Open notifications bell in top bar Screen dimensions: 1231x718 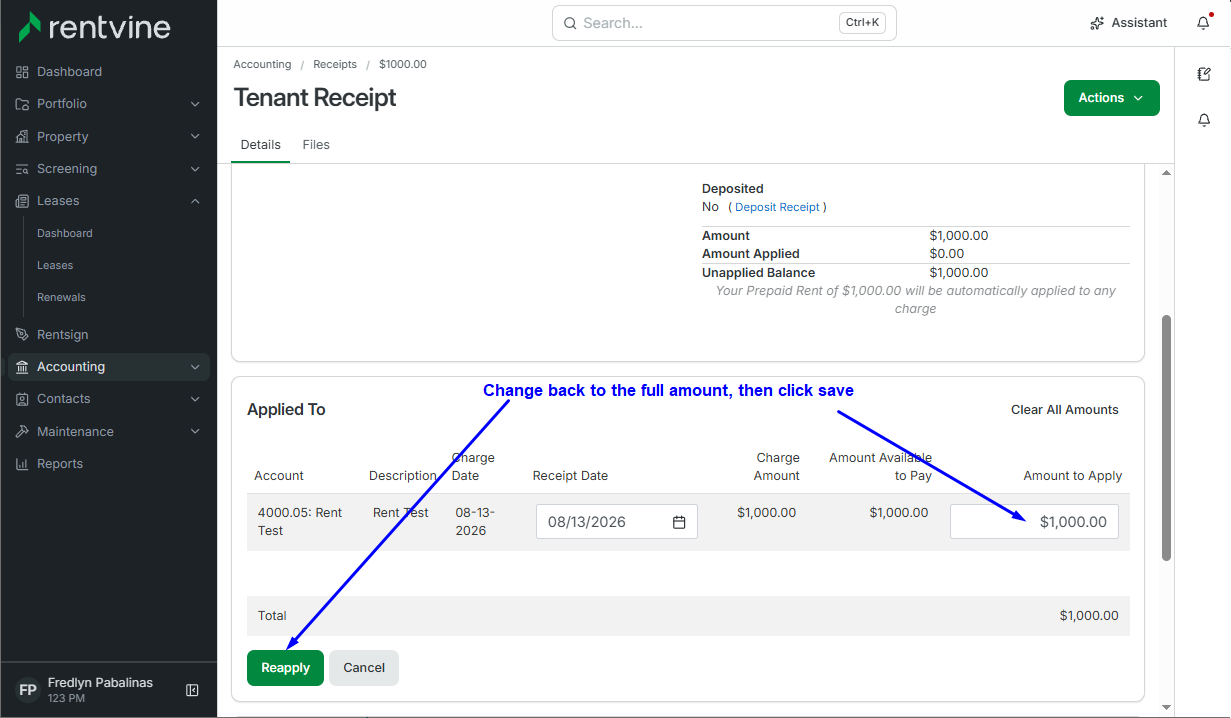[1203, 23]
